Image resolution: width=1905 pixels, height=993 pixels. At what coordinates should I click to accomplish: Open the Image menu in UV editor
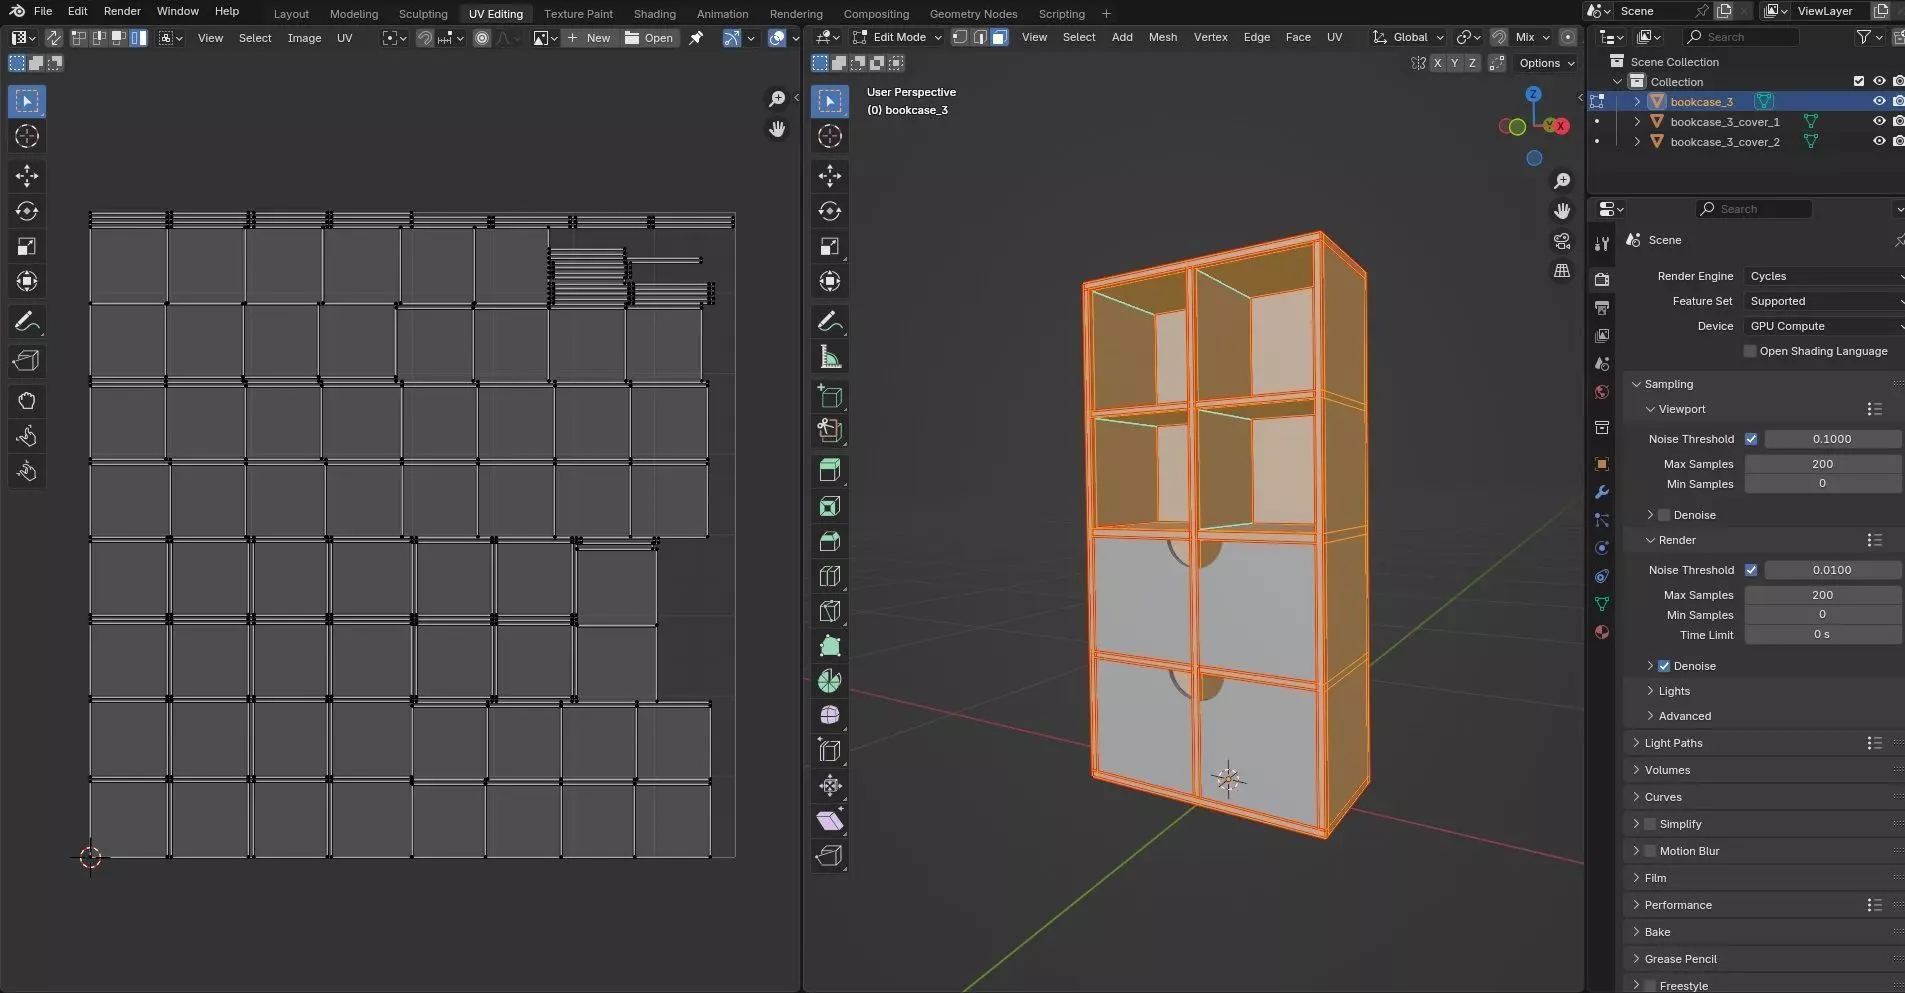pos(304,38)
